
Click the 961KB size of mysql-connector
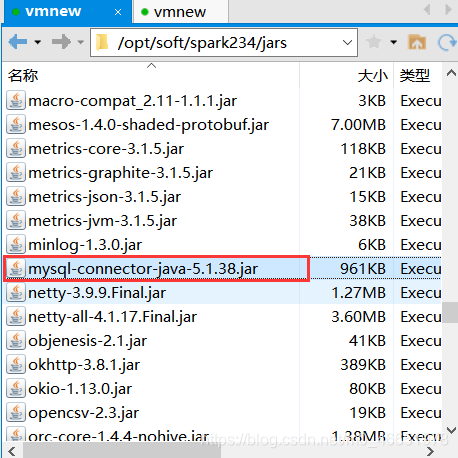363,269
